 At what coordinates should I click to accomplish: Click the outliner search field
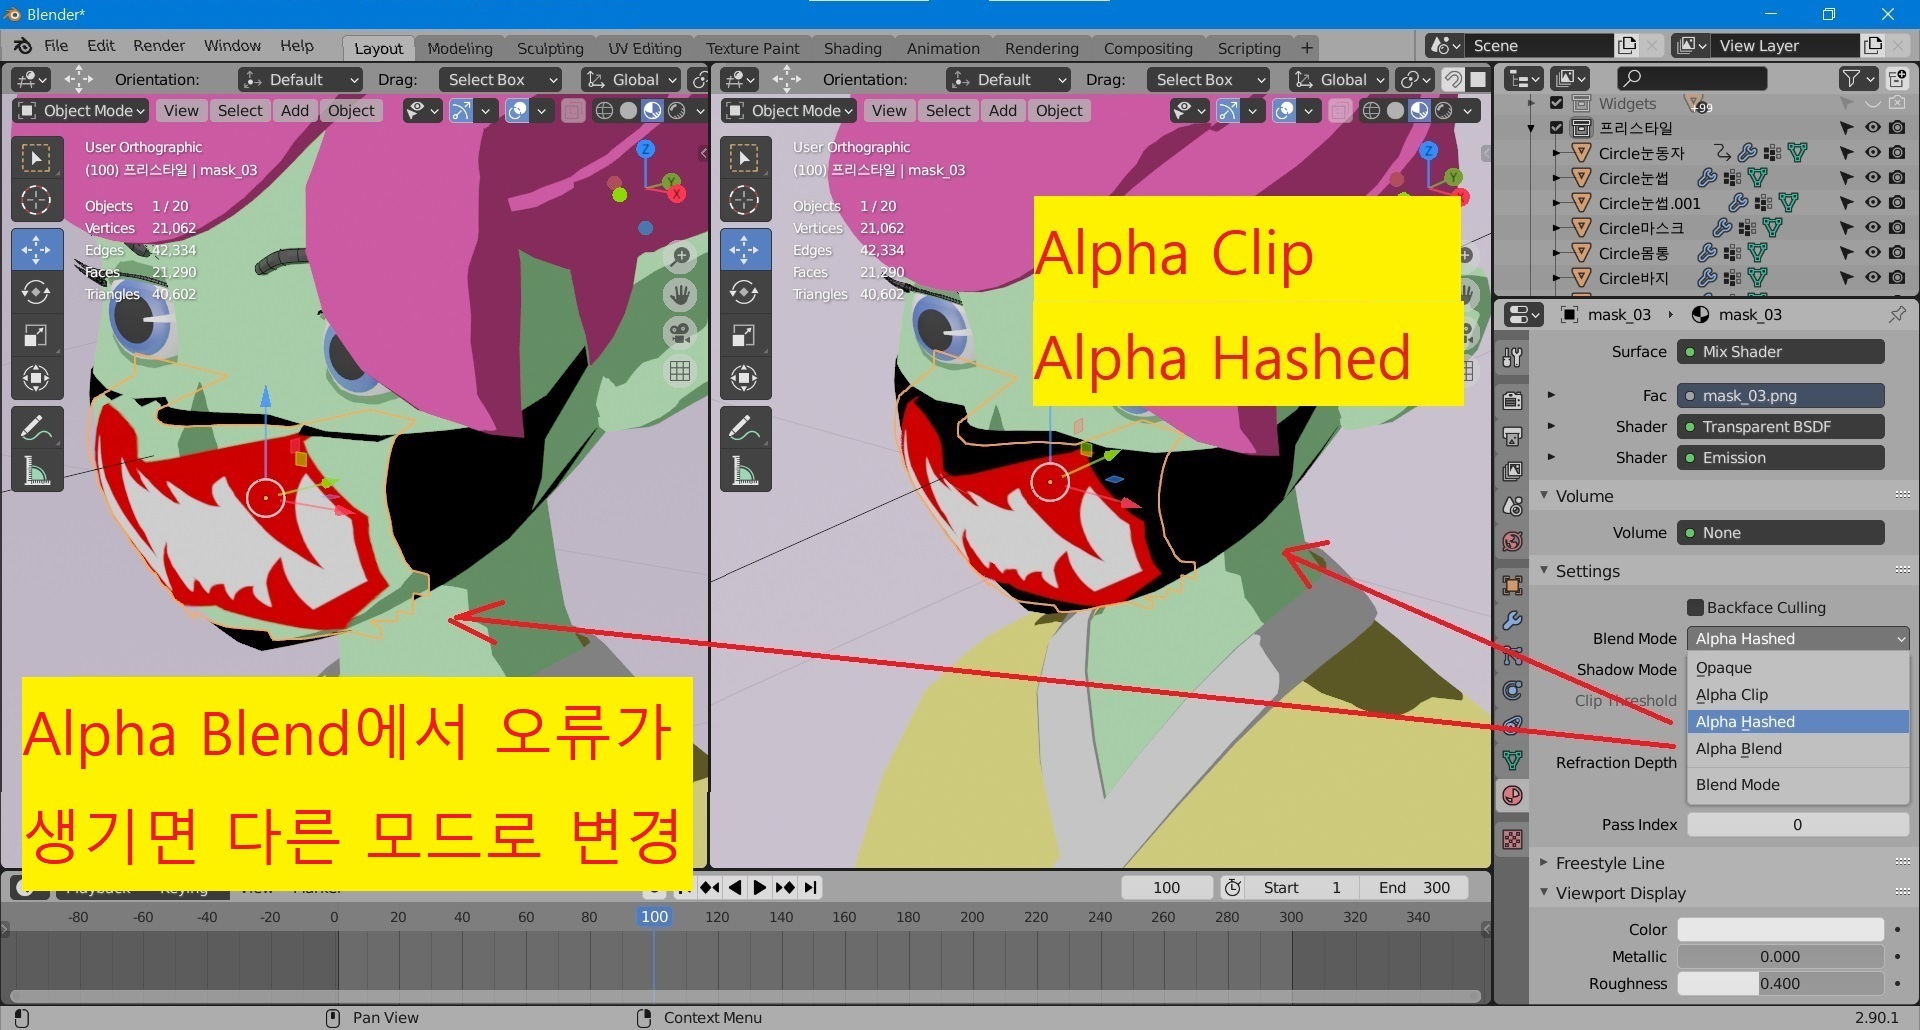coord(1690,78)
